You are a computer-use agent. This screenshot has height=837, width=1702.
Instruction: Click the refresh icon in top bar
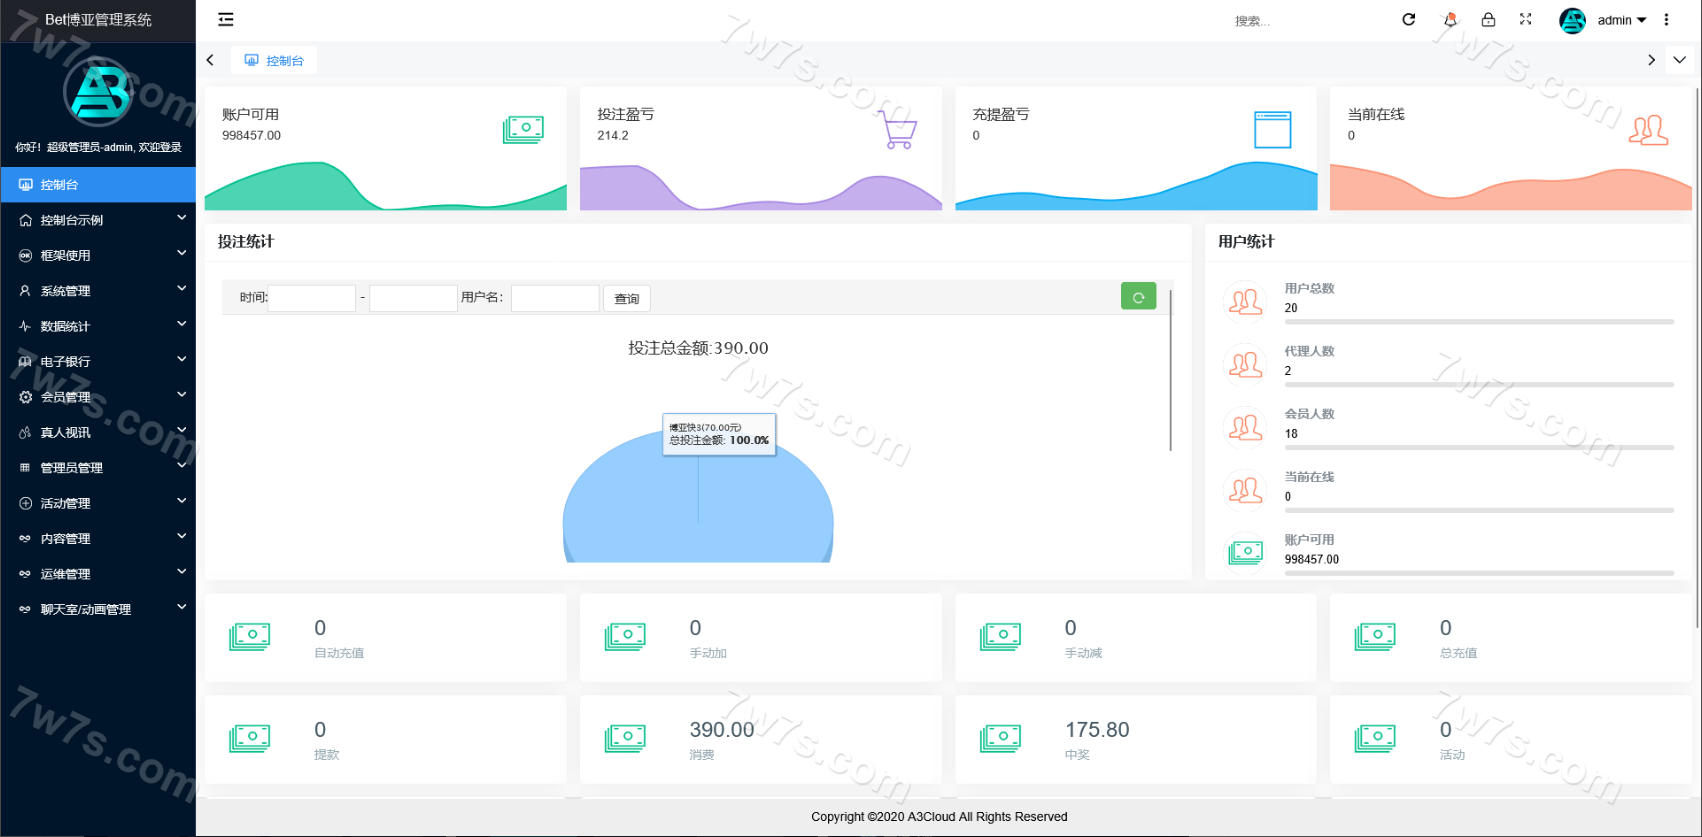pyautogui.click(x=1408, y=19)
